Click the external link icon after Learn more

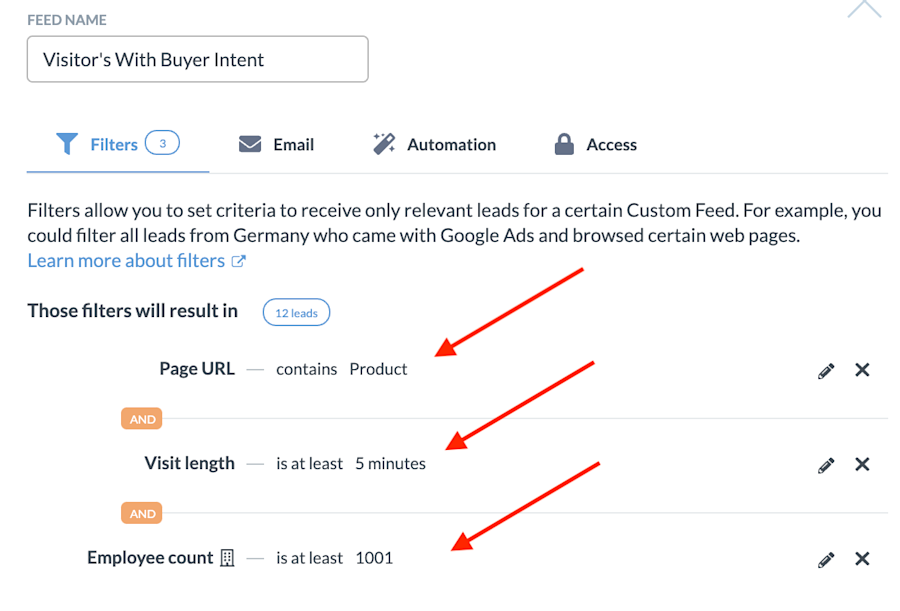pyautogui.click(x=237, y=260)
